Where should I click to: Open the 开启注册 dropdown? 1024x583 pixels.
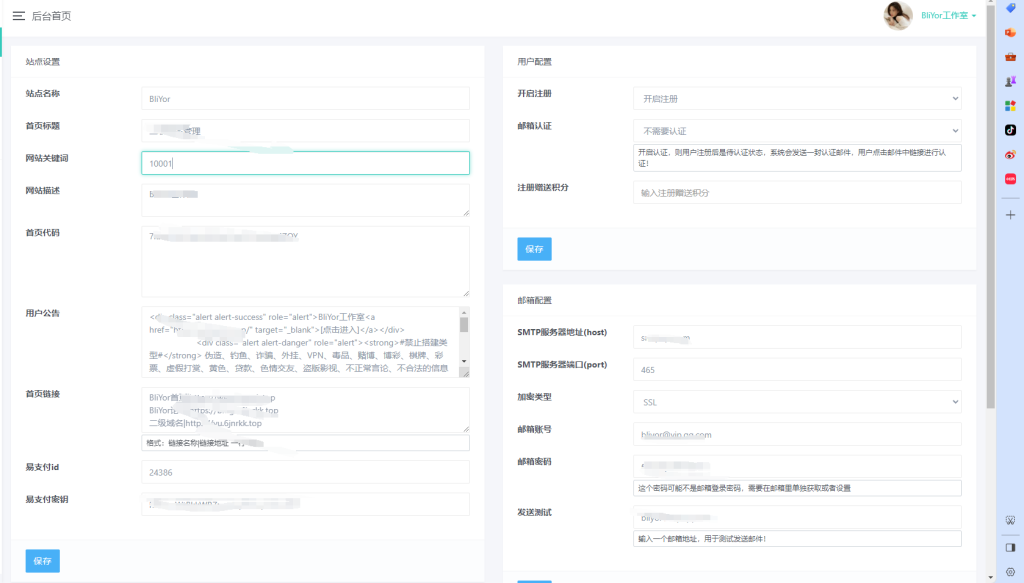pos(797,99)
